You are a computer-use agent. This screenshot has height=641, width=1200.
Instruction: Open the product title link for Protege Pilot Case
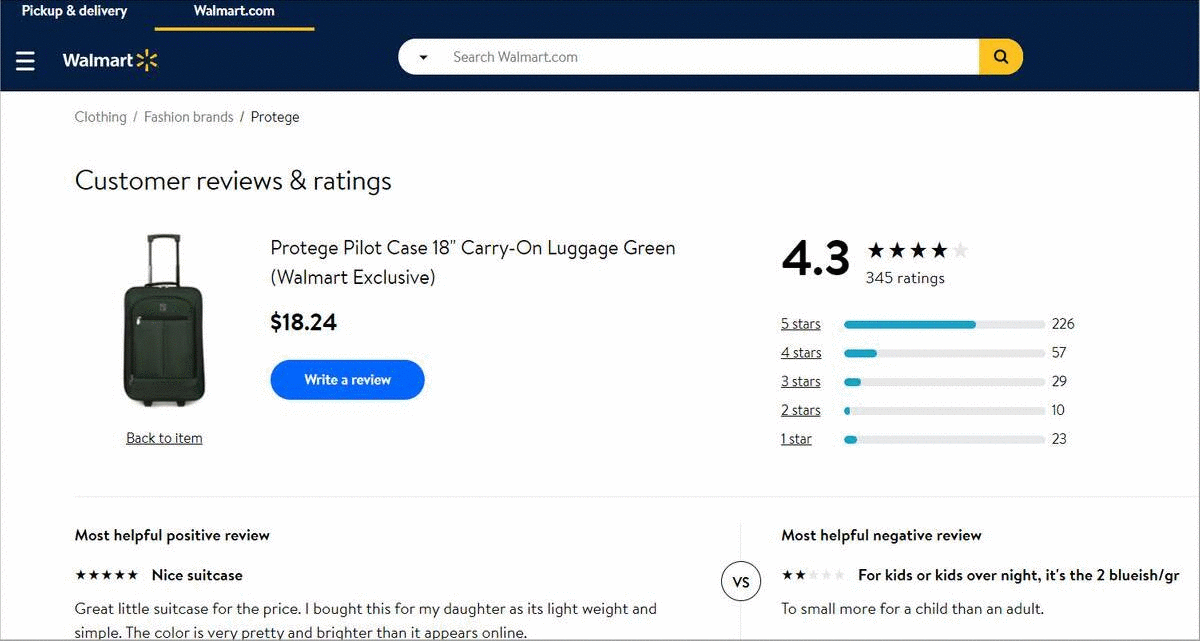point(473,262)
